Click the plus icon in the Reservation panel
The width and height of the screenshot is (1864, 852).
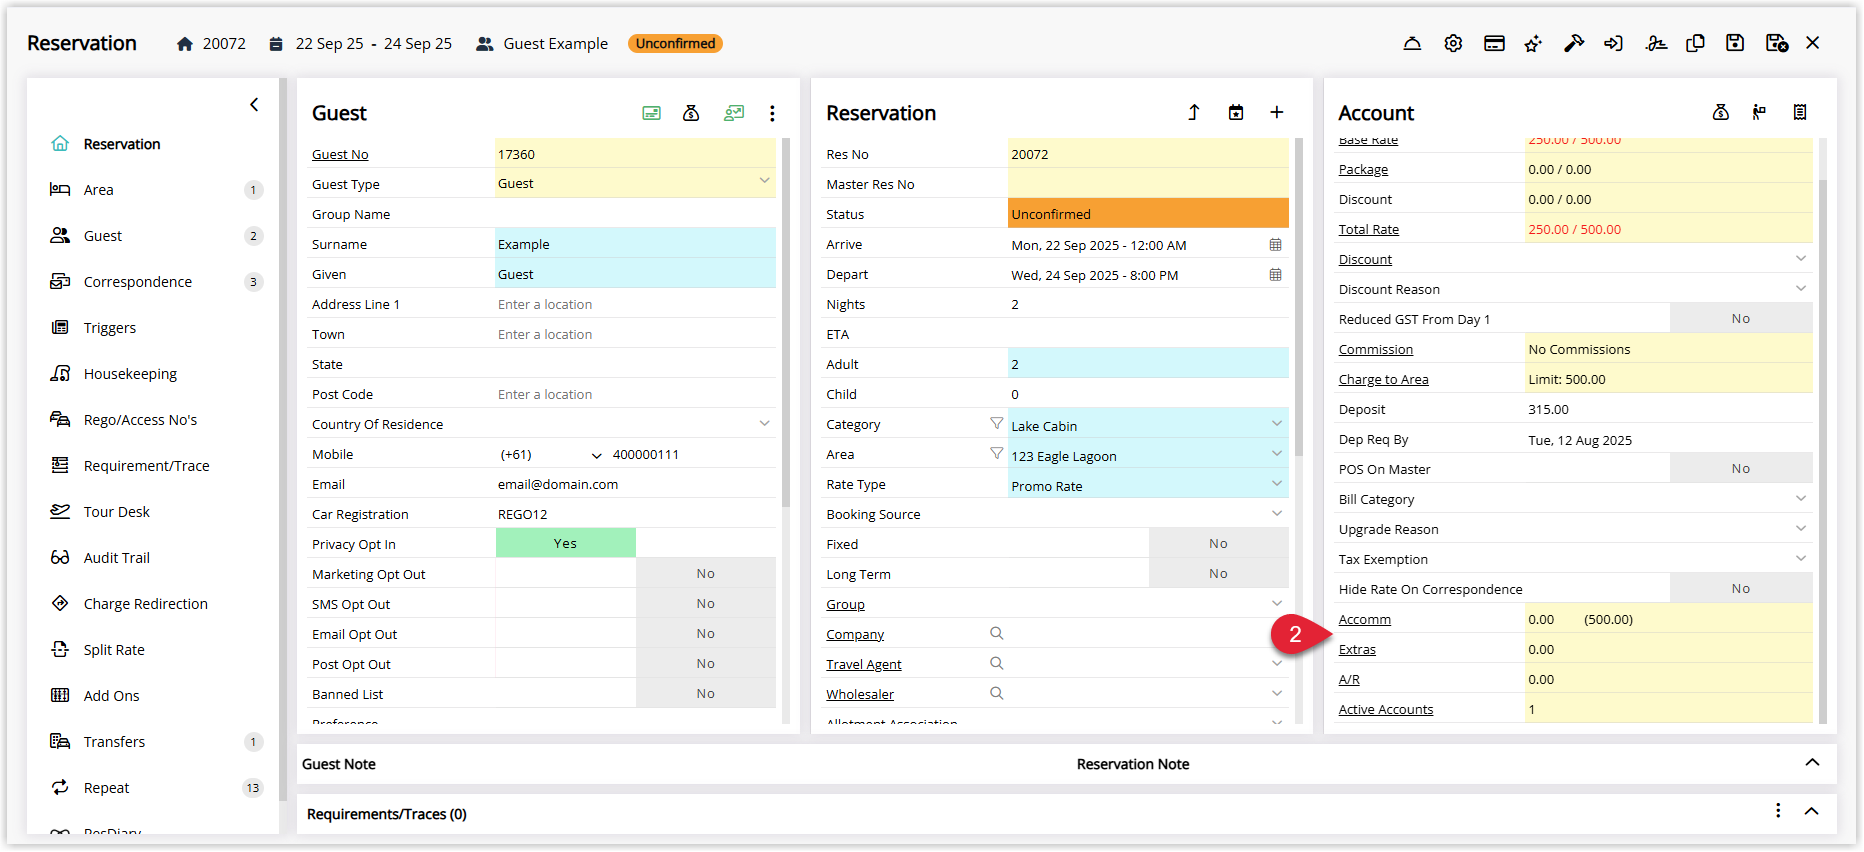pyautogui.click(x=1277, y=113)
